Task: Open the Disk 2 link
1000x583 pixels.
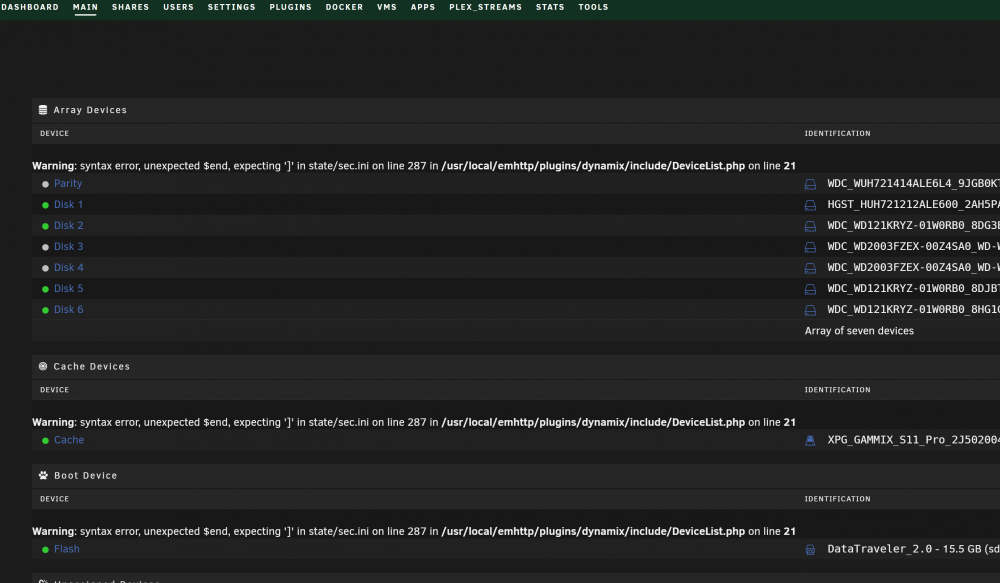Action: click(68, 225)
